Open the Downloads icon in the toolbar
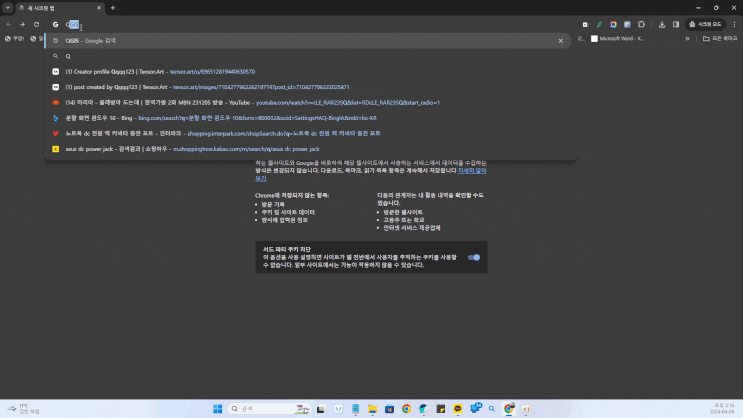 [662, 24]
